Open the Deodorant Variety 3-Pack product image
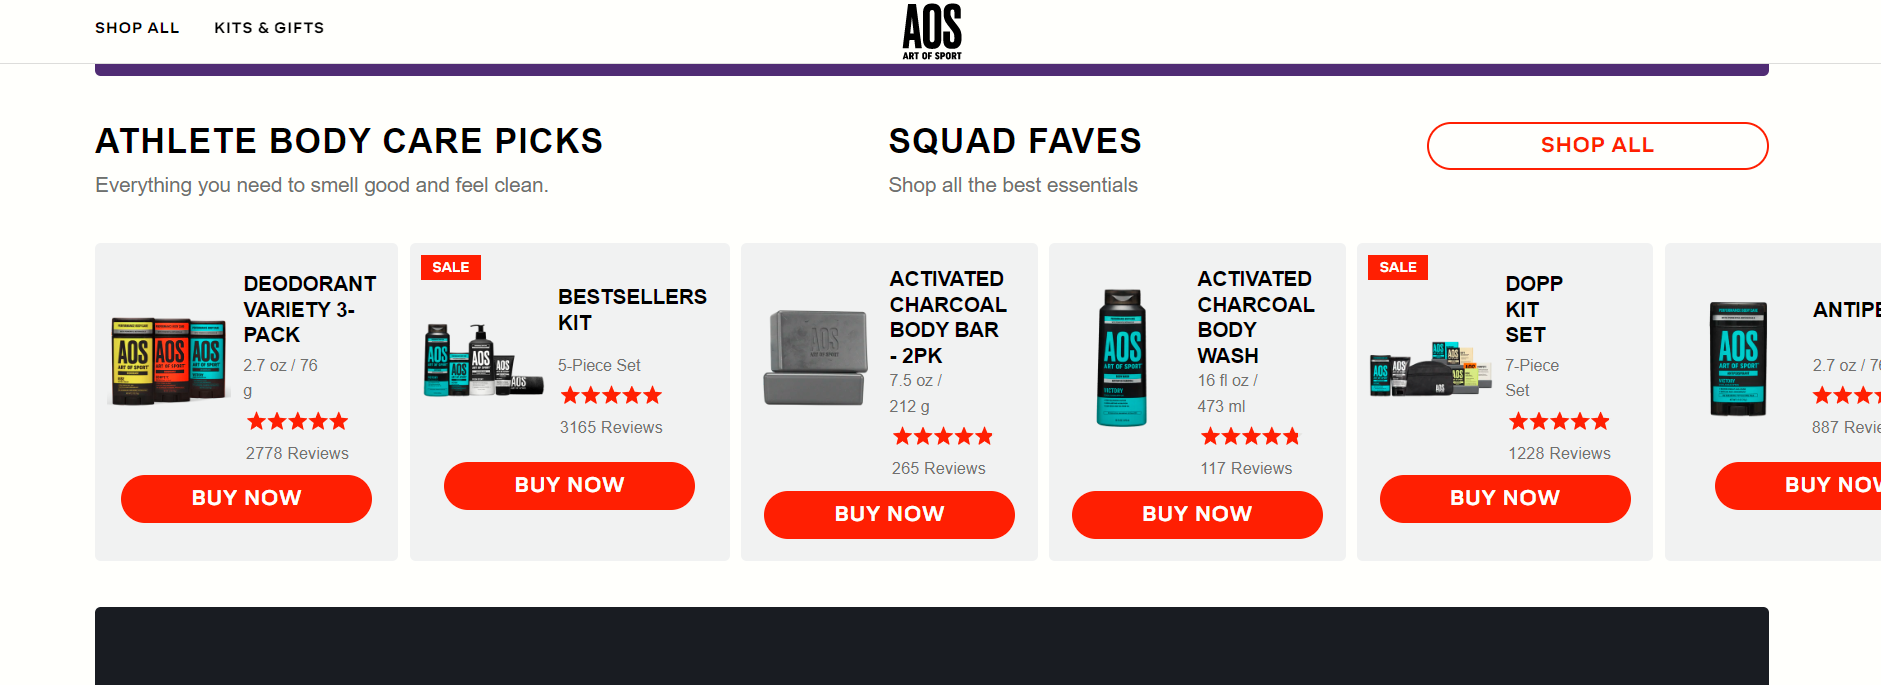1881x685 pixels. 168,360
